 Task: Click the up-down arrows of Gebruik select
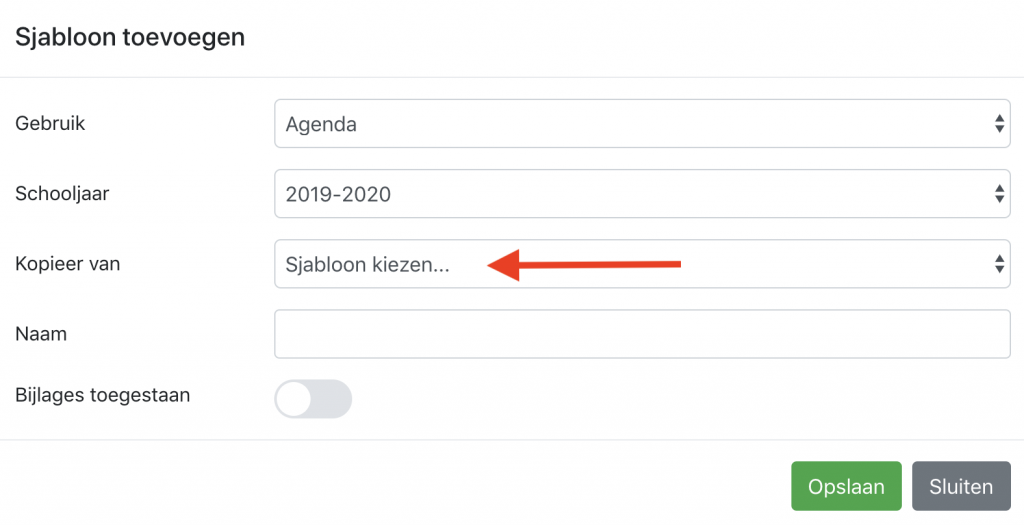coord(999,123)
